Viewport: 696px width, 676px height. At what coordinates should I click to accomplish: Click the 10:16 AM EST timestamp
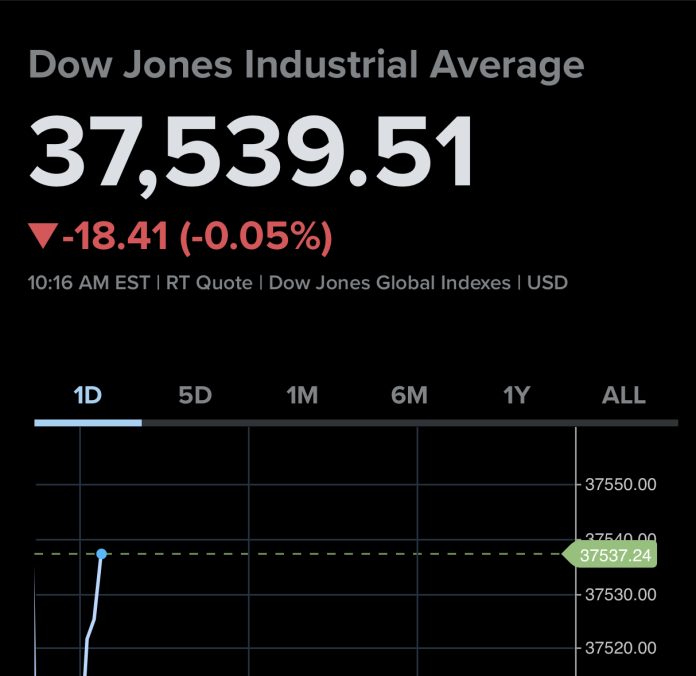point(86,283)
